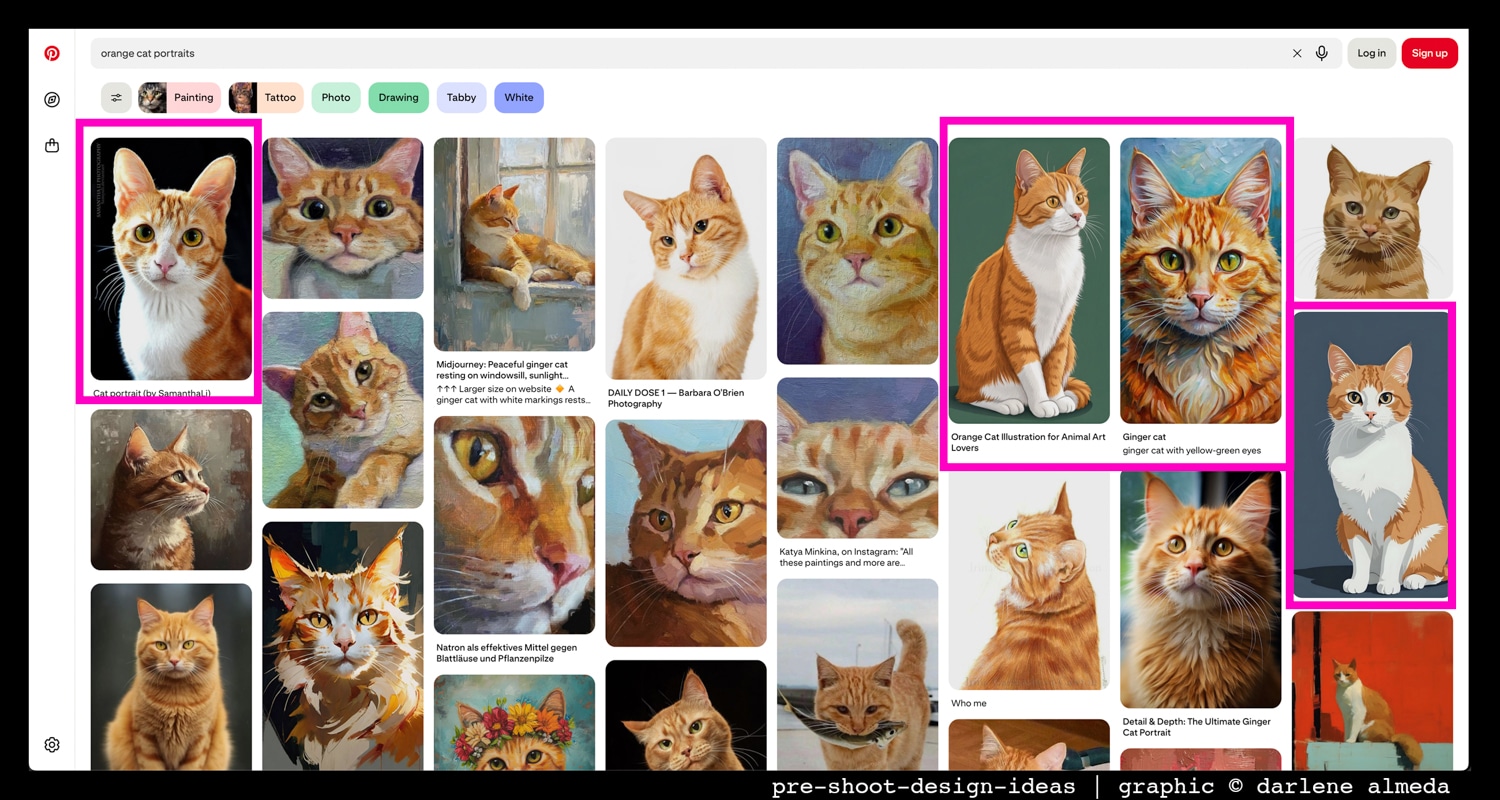Filter results by Tattoo chip

[267, 97]
